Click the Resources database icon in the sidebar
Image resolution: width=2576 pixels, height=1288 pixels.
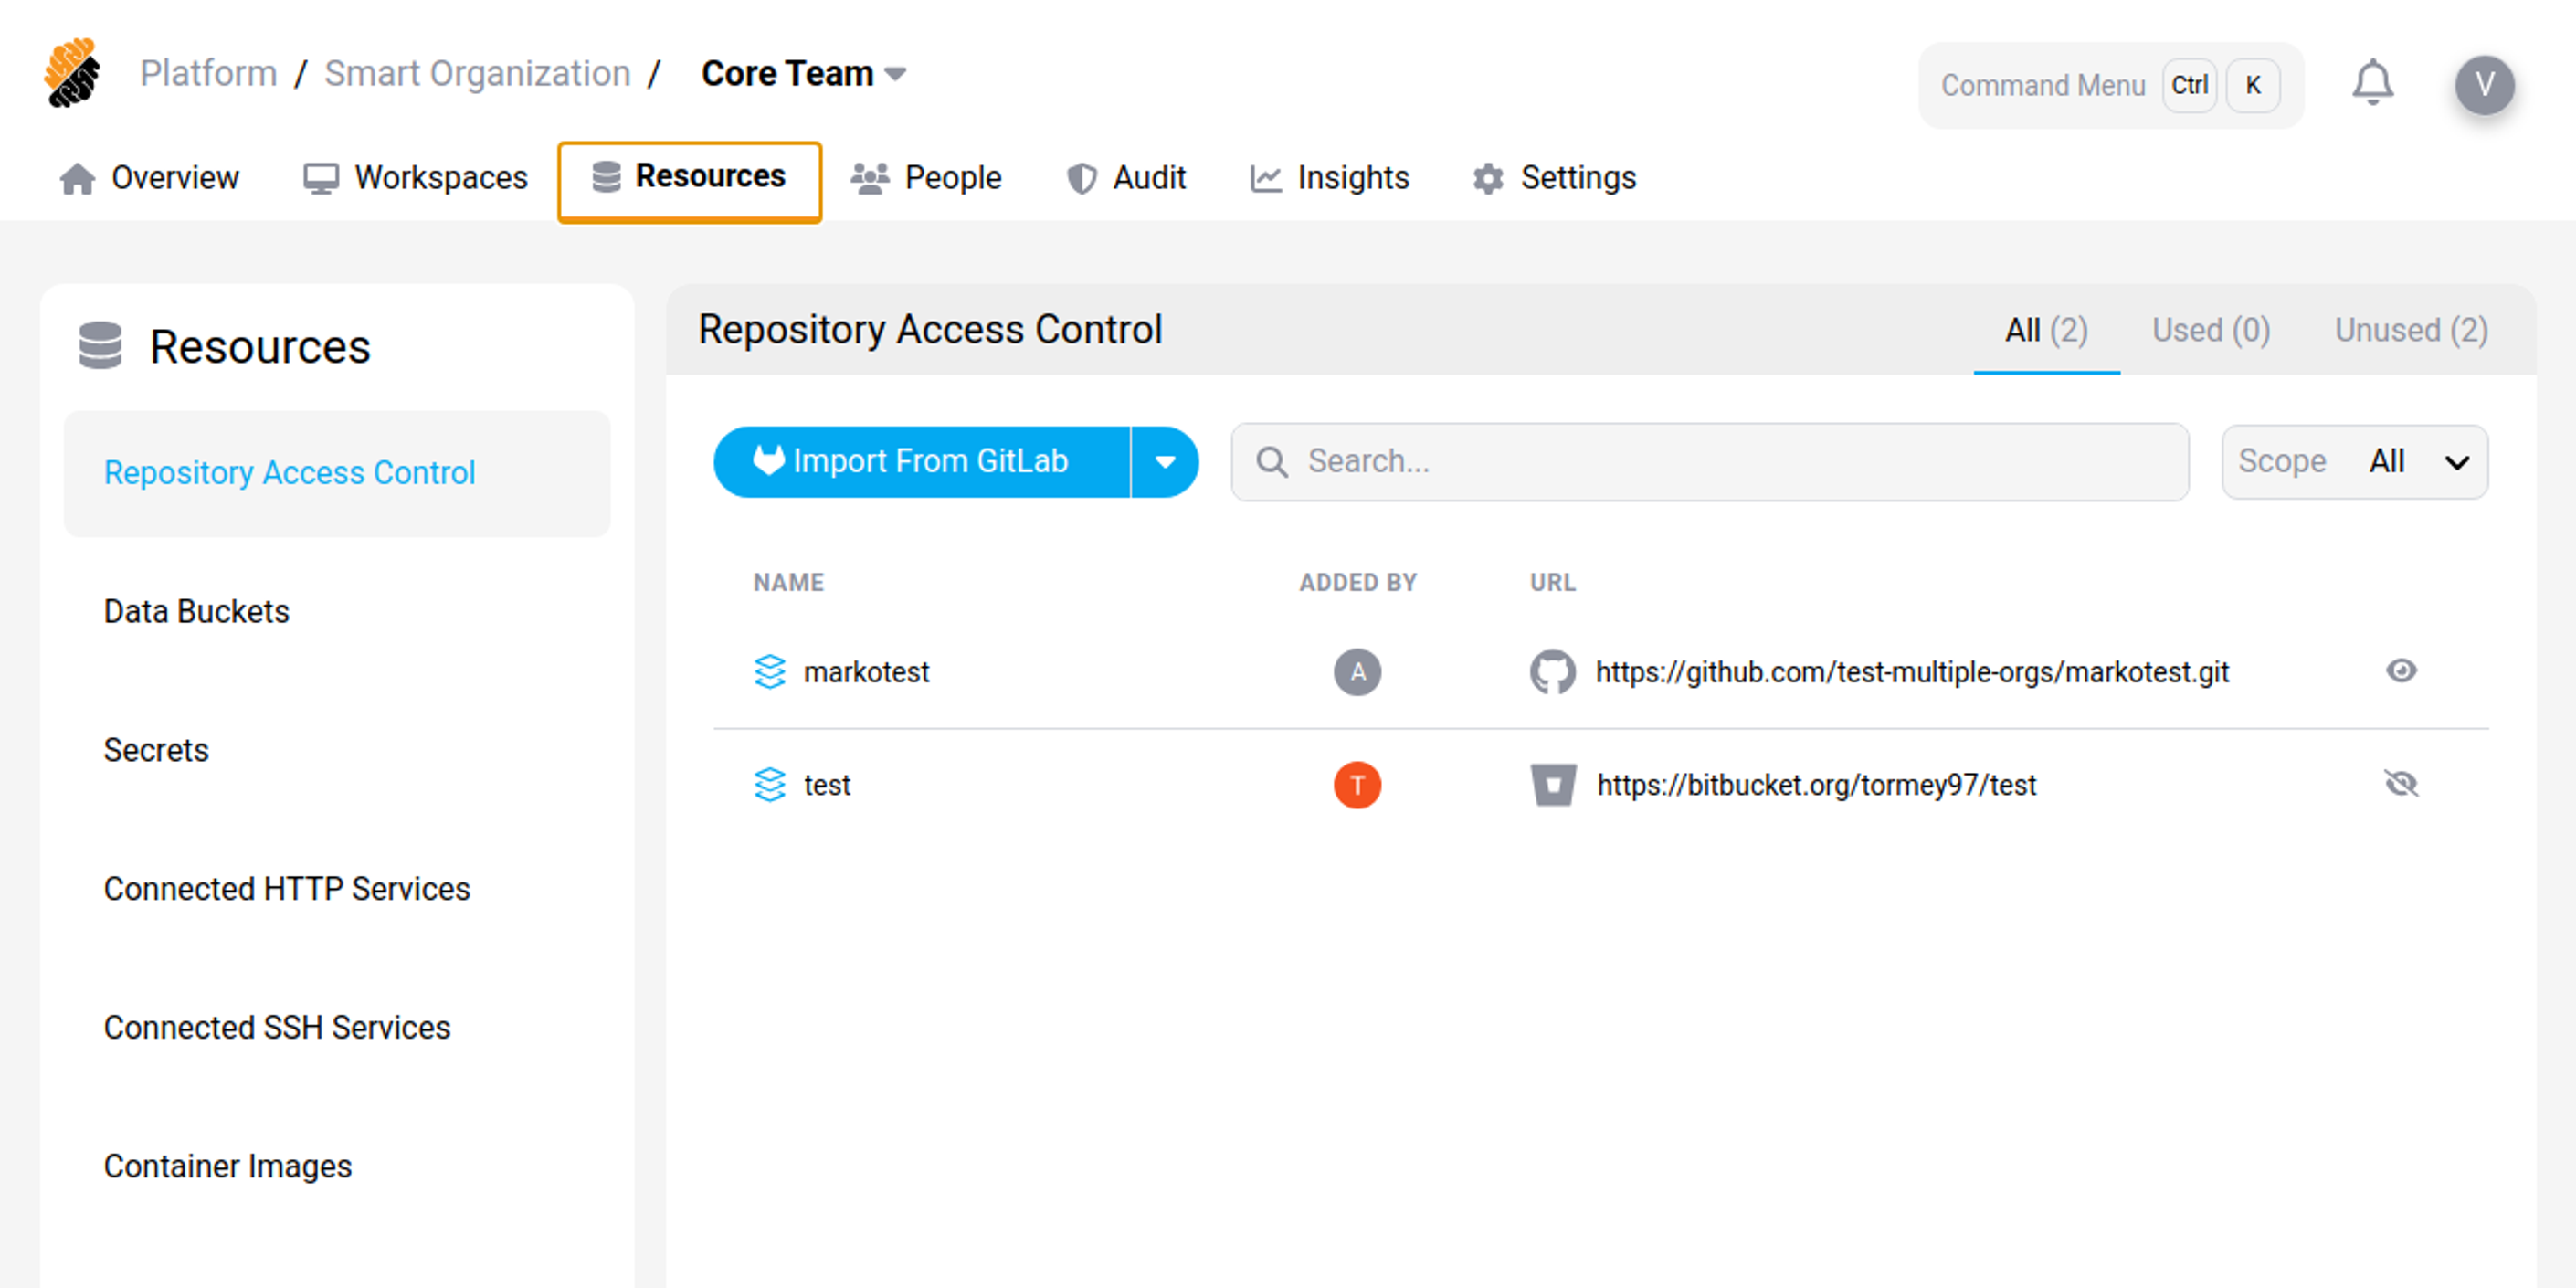[x=101, y=344]
